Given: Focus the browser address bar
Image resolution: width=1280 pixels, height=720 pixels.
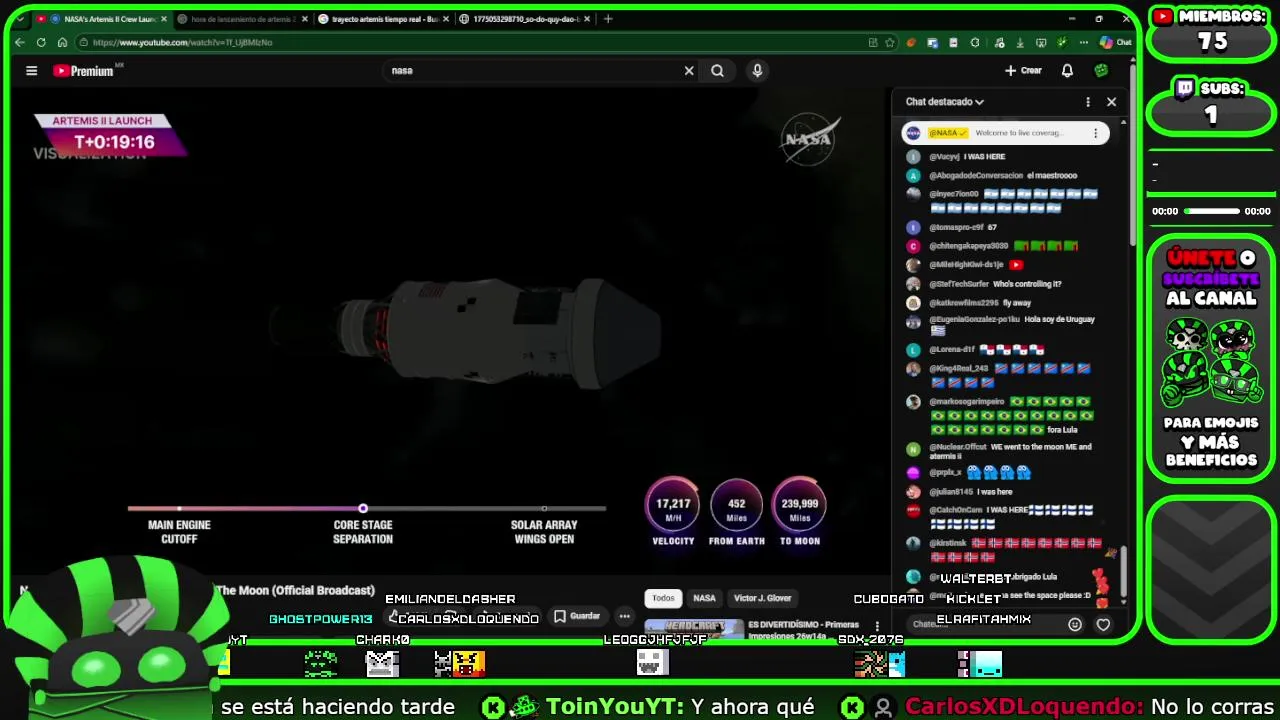Looking at the screenshot, I should point(470,42).
